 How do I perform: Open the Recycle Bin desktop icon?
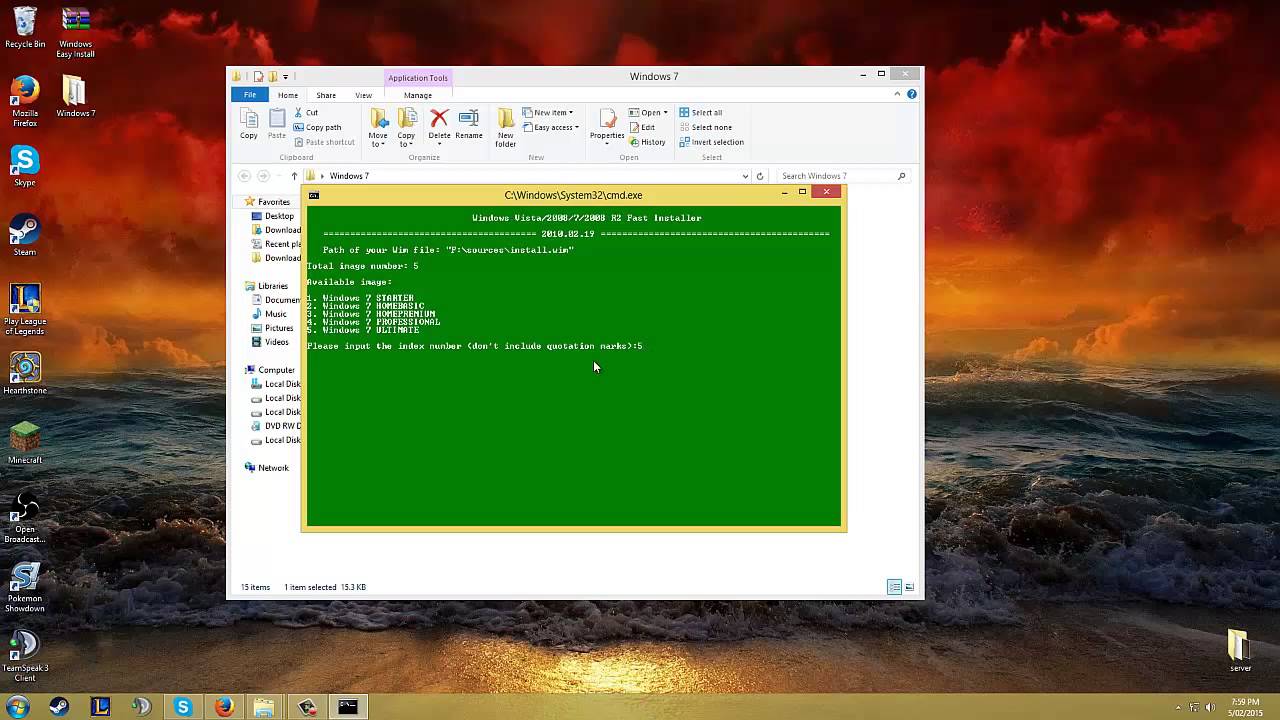[25, 27]
